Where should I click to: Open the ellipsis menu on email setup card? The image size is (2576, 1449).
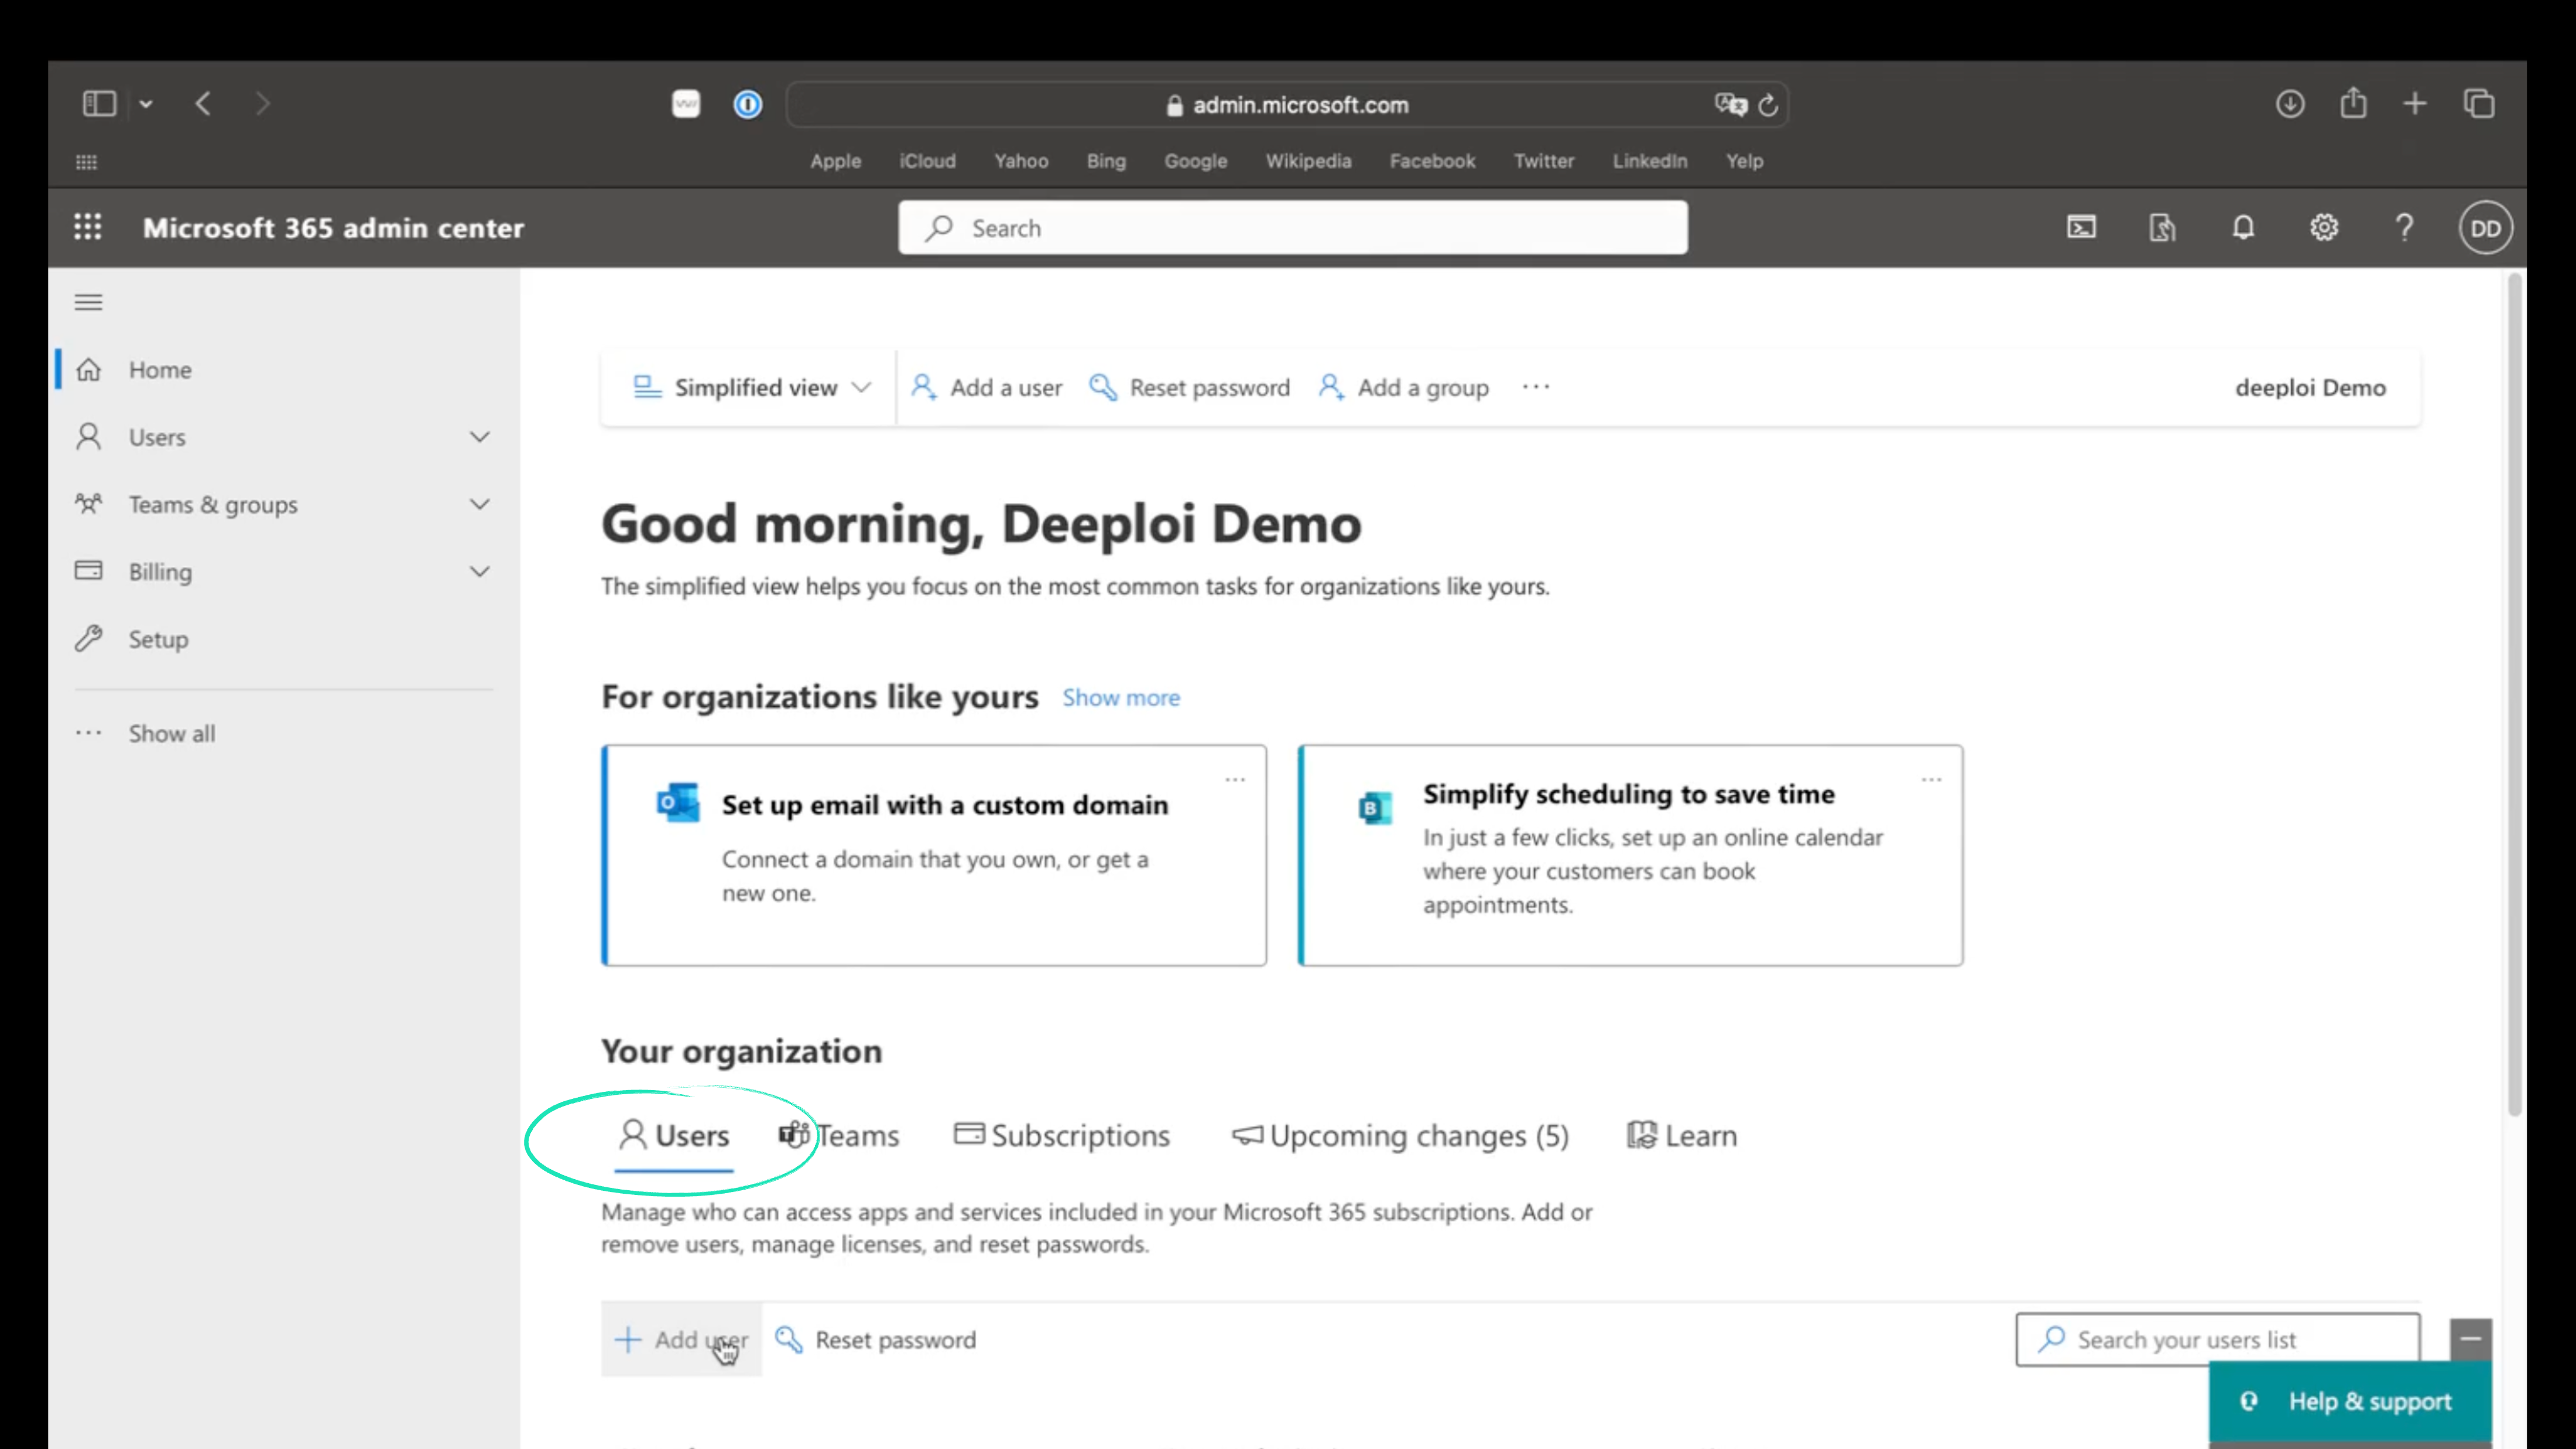click(x=1236, y=779)
